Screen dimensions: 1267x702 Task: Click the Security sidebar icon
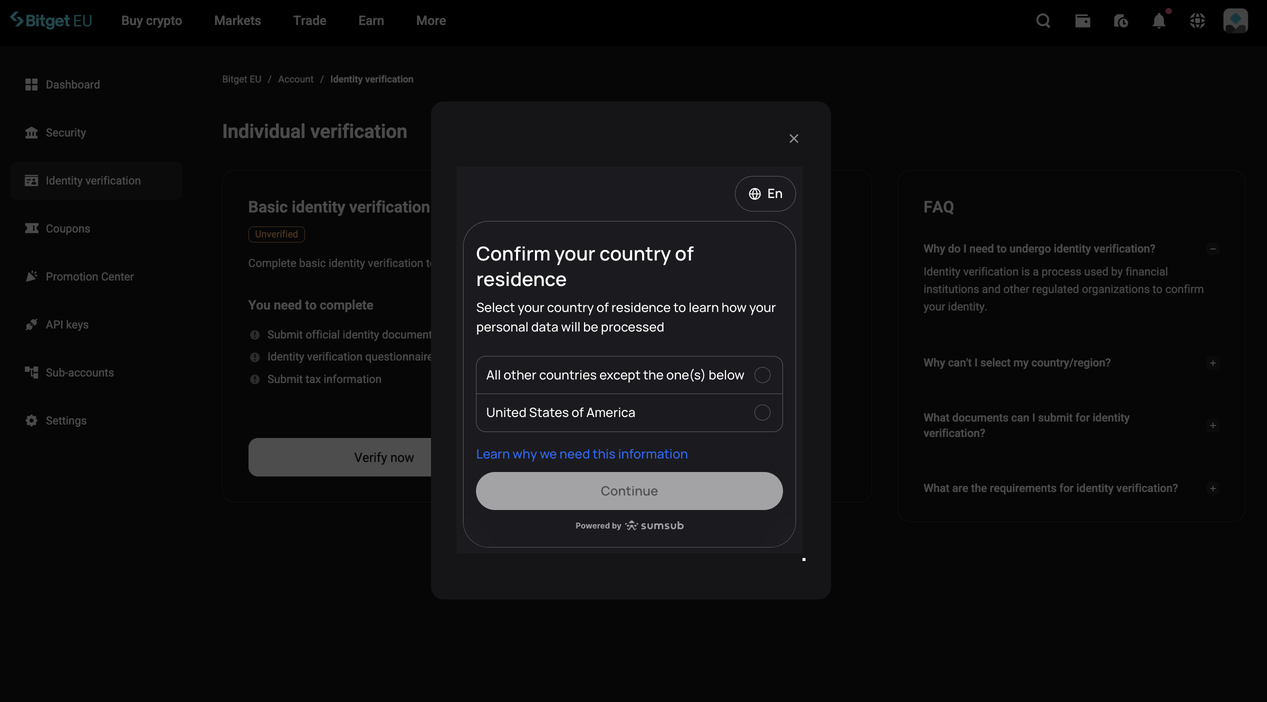31,133
